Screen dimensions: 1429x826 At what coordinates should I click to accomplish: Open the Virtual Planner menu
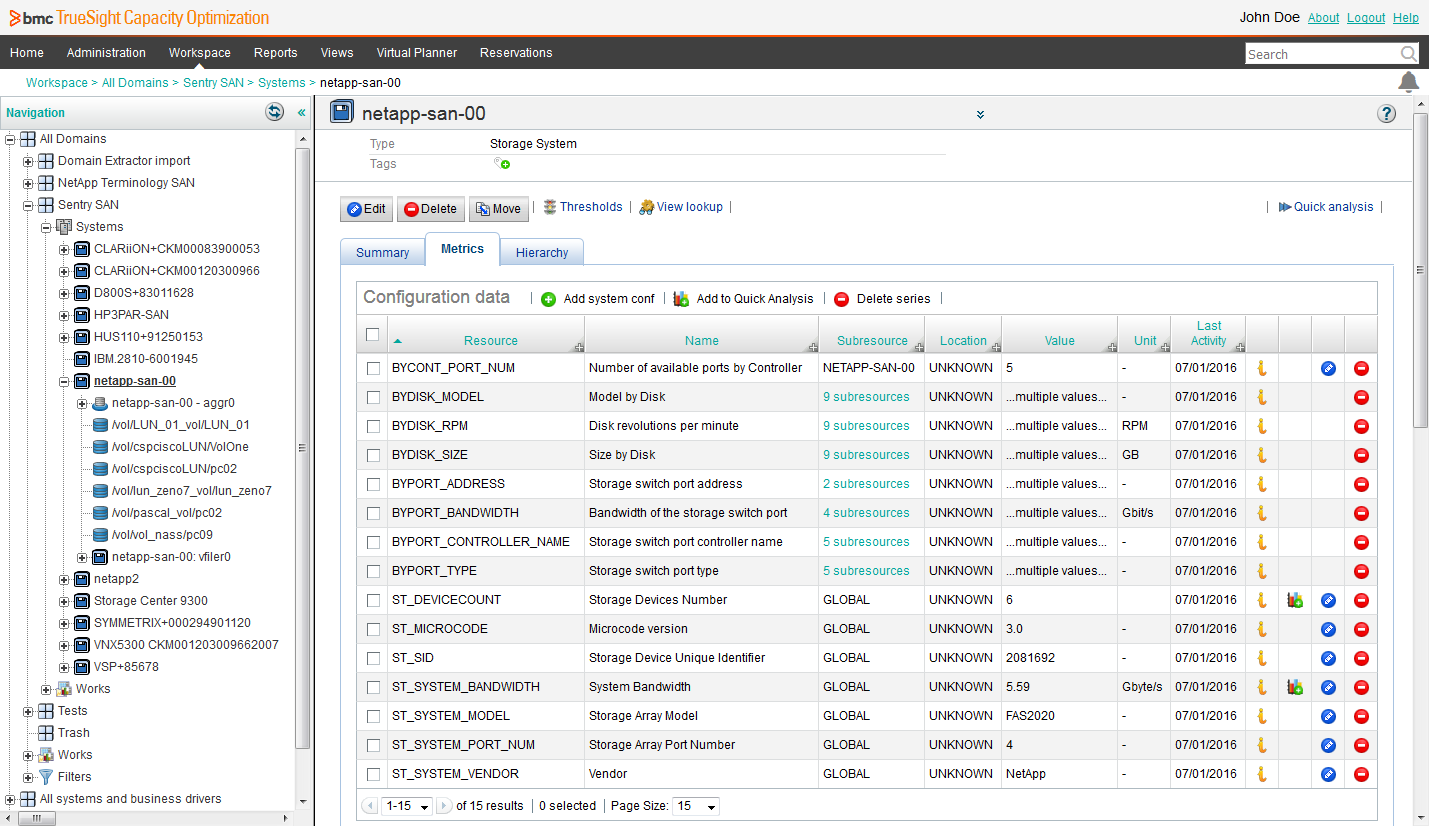(x=416, y=53)
